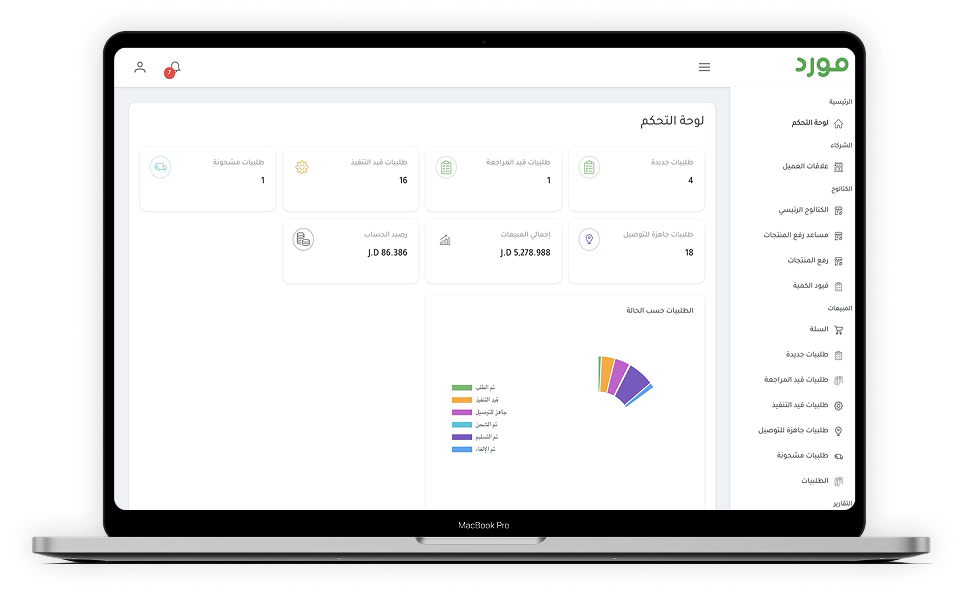The width and height of the screenshot is (962, 594).
Task: Click the large purple chart segment
Action: (x=632, y=384)
